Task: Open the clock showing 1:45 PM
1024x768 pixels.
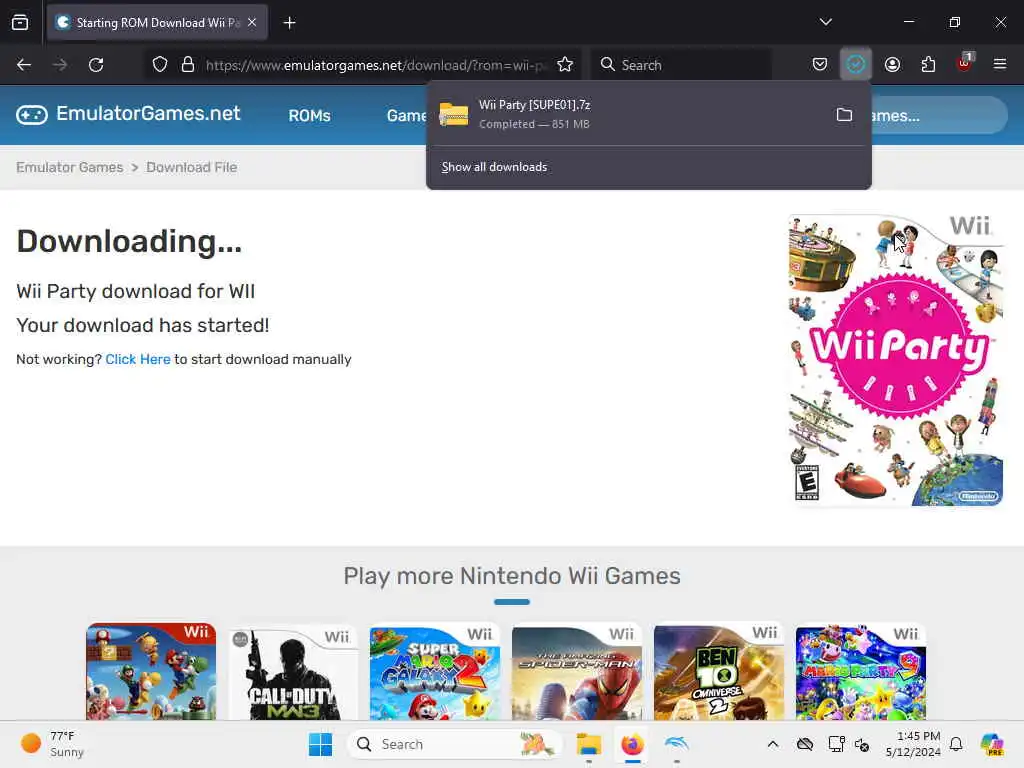Action: tap(913, 744)
